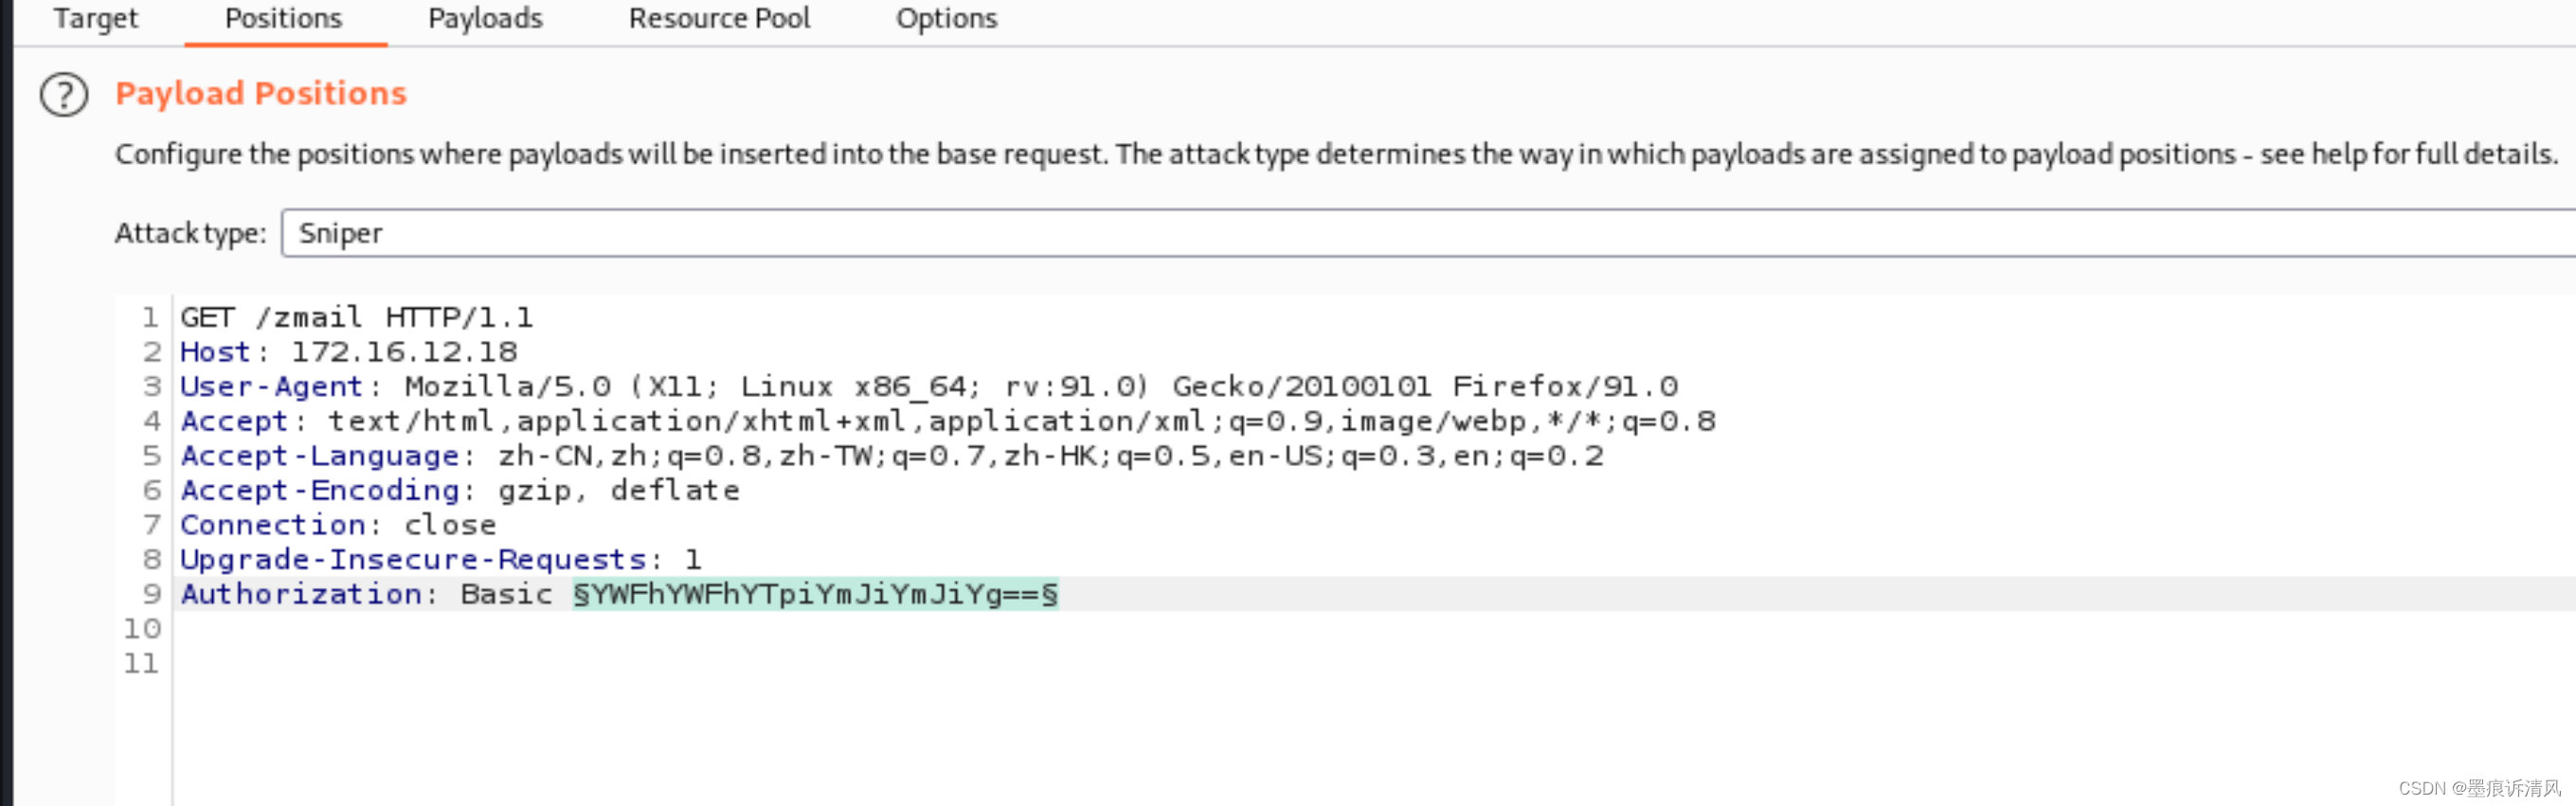
Task: Click the GET /zmail request line
Action: [356, 317]
